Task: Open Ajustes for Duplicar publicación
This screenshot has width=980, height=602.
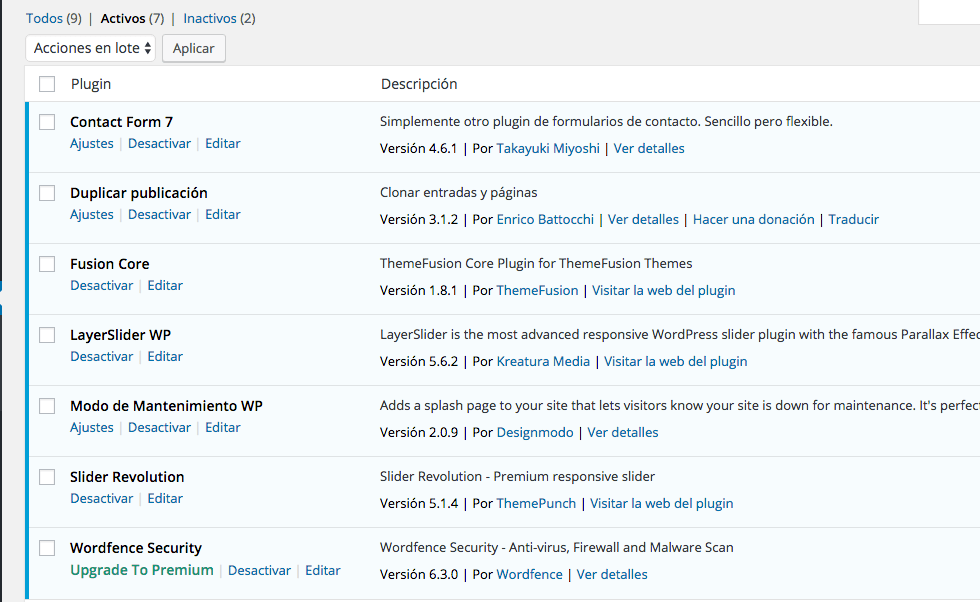Action: pos(92,214)
